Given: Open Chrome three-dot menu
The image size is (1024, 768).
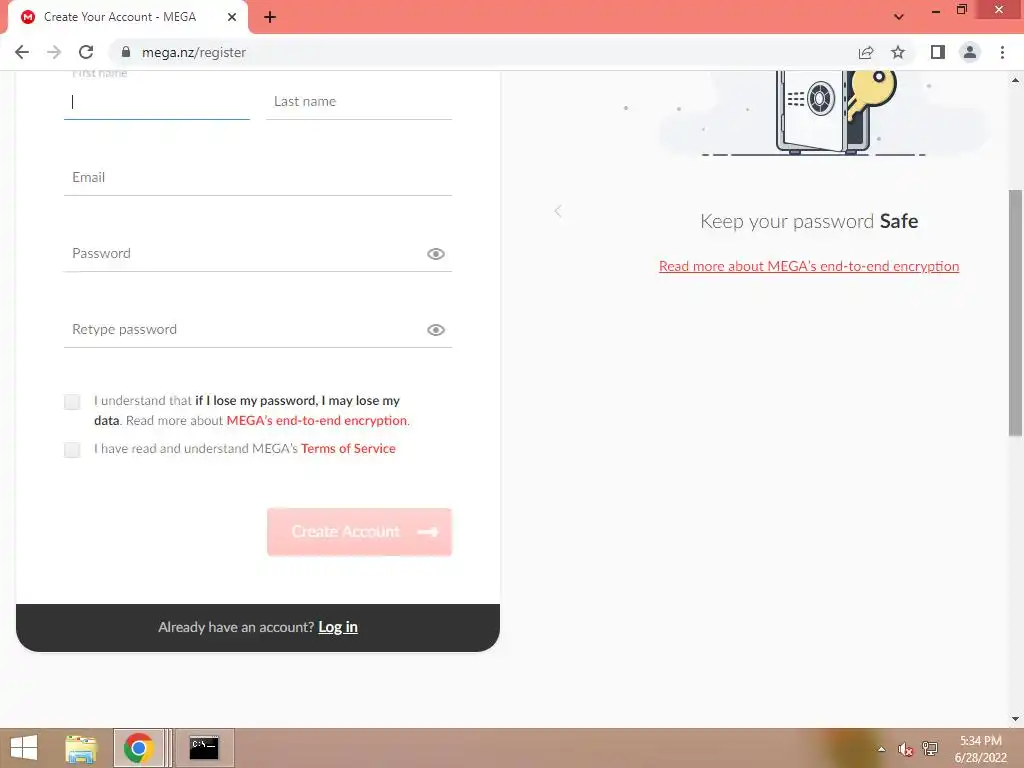Looking at the screenshot, I should [x=1002, y=52].
